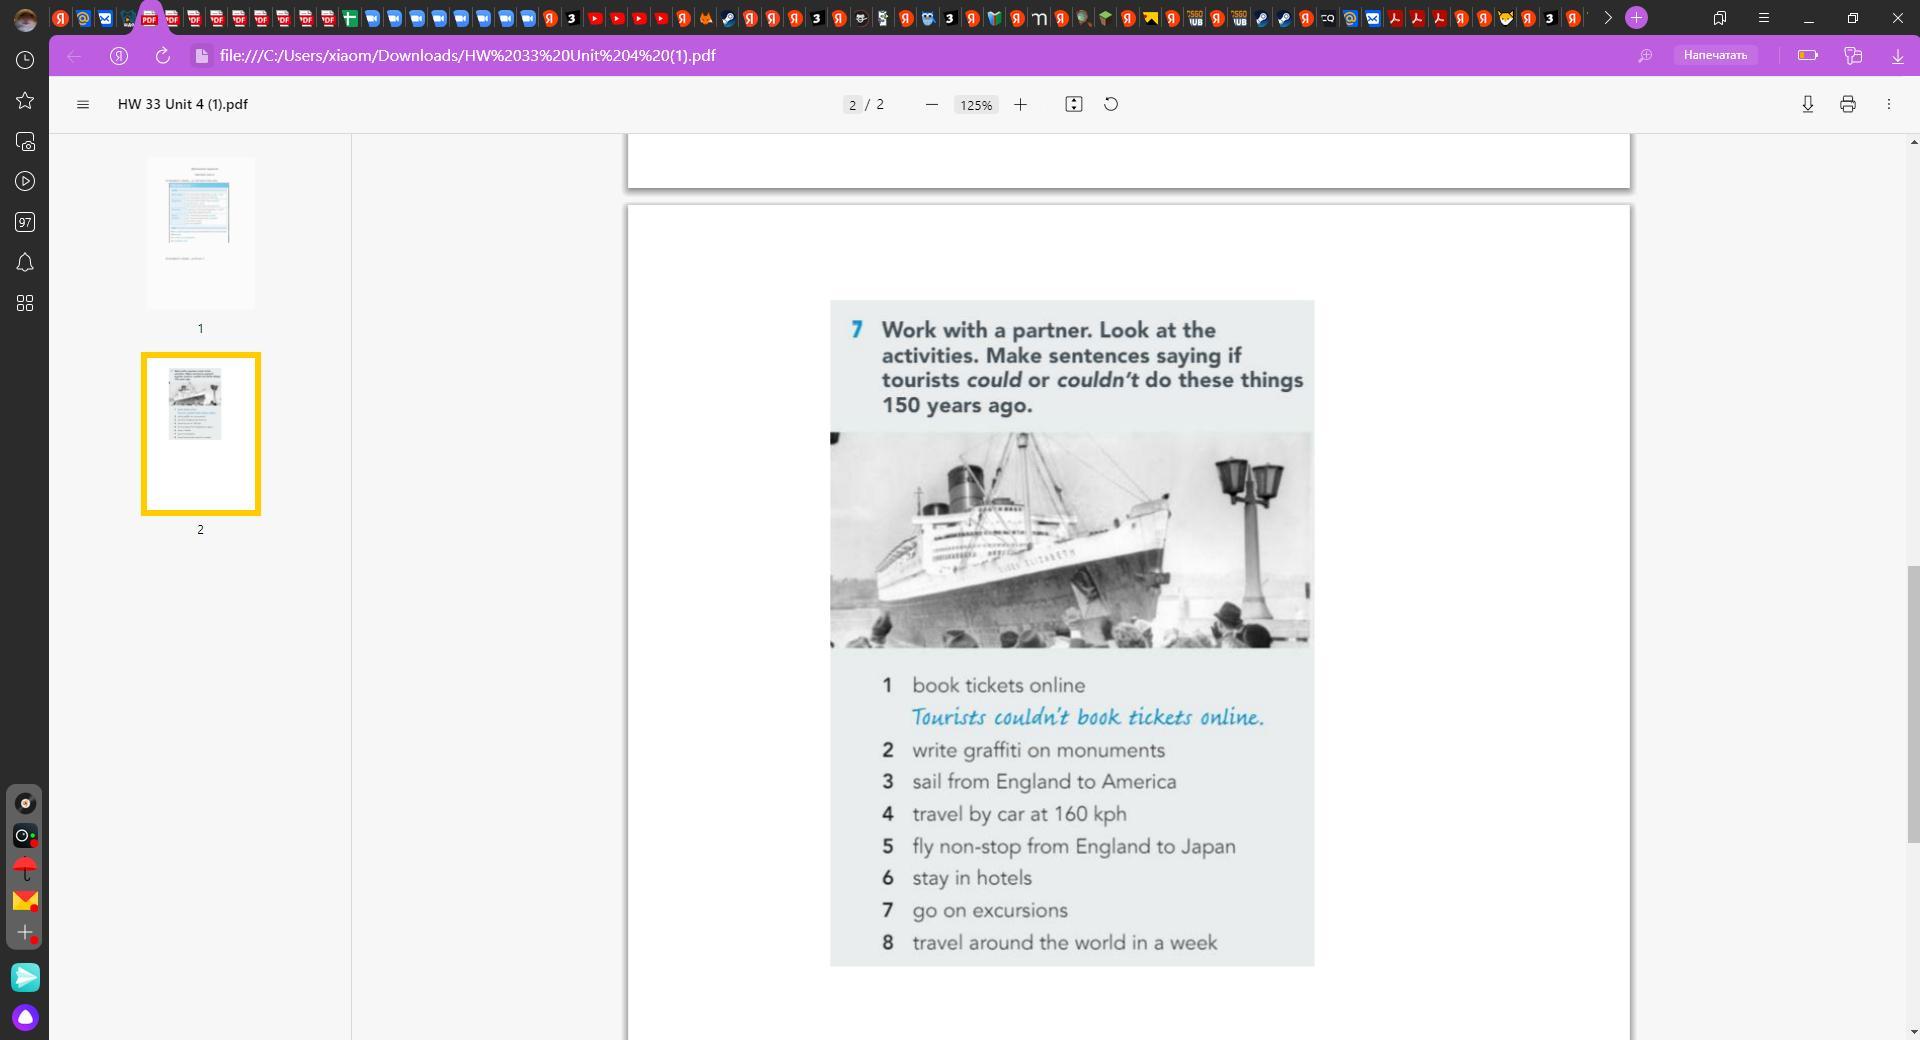Image resolution: width=1920 pixels, height=1040 pixels.
Task: Click the ship photograph in the PDF
Action: (1071, 540)
